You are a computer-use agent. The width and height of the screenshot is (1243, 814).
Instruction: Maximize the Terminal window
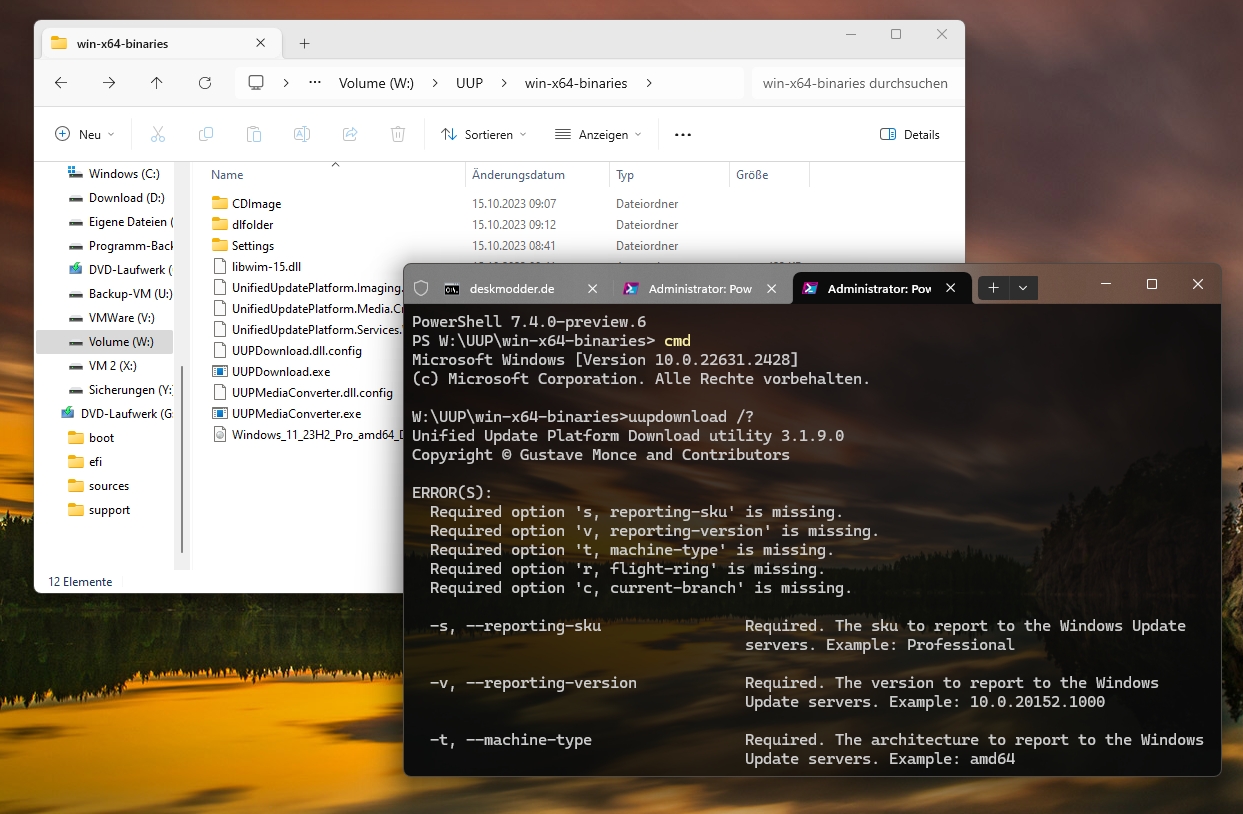[x=1152, y=285]
